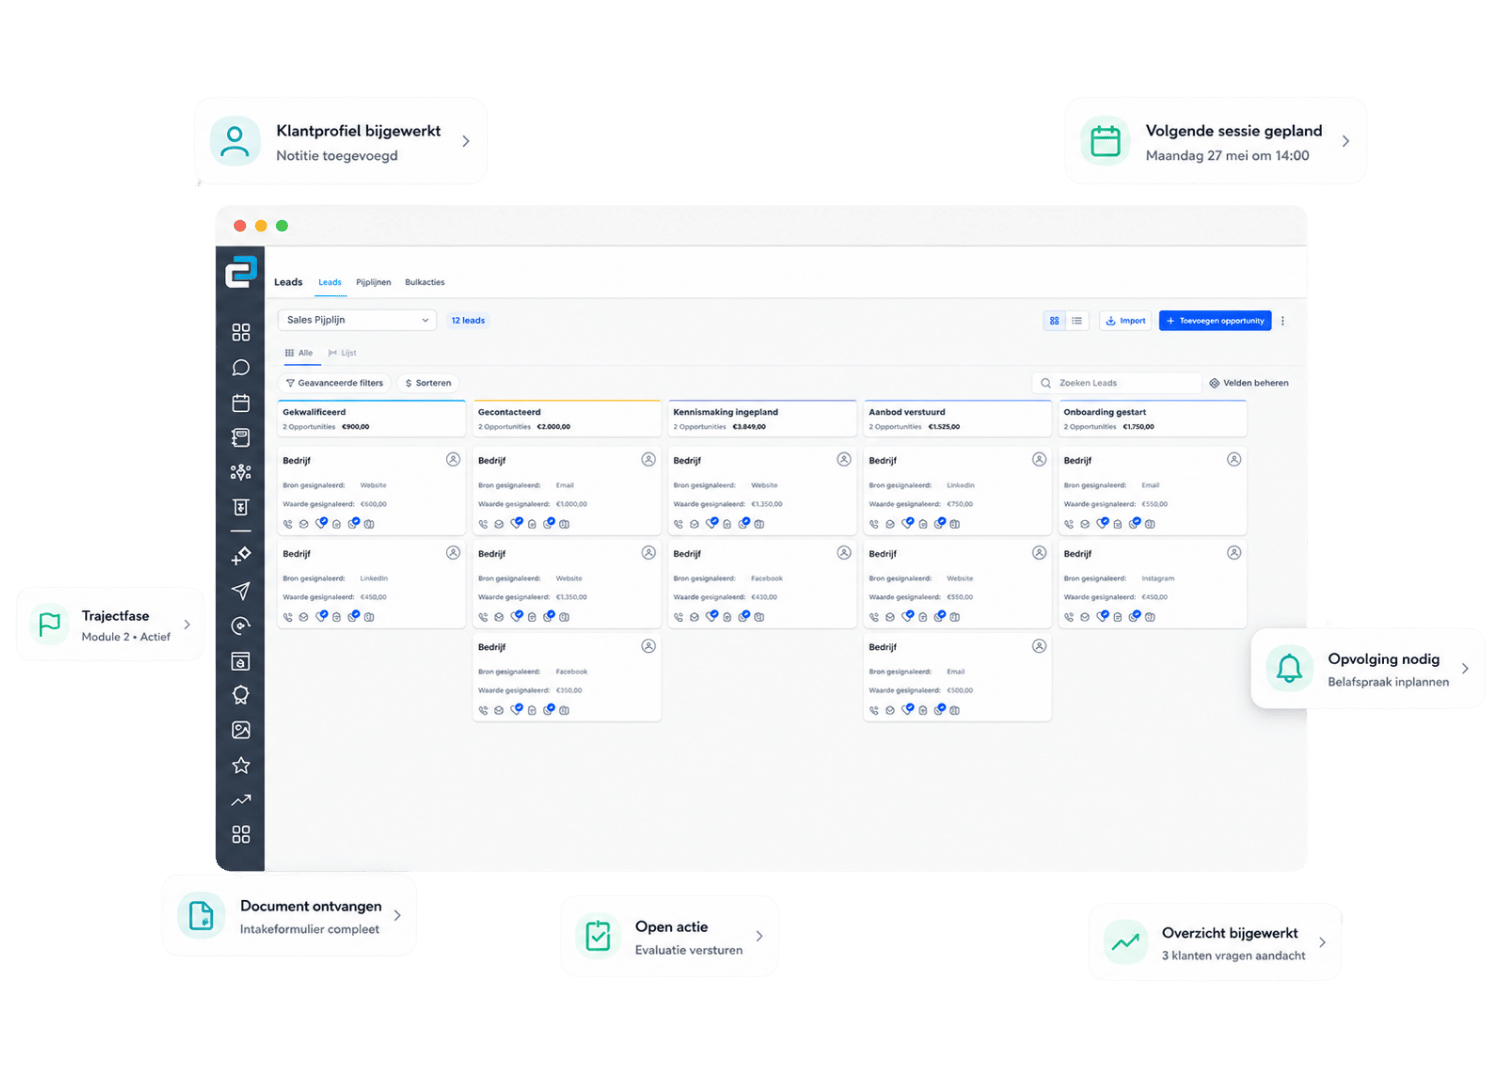Screen dimensions: 1500x1080
Task: Open the dashboard grid icon below the logo
Action: (241, 332)
